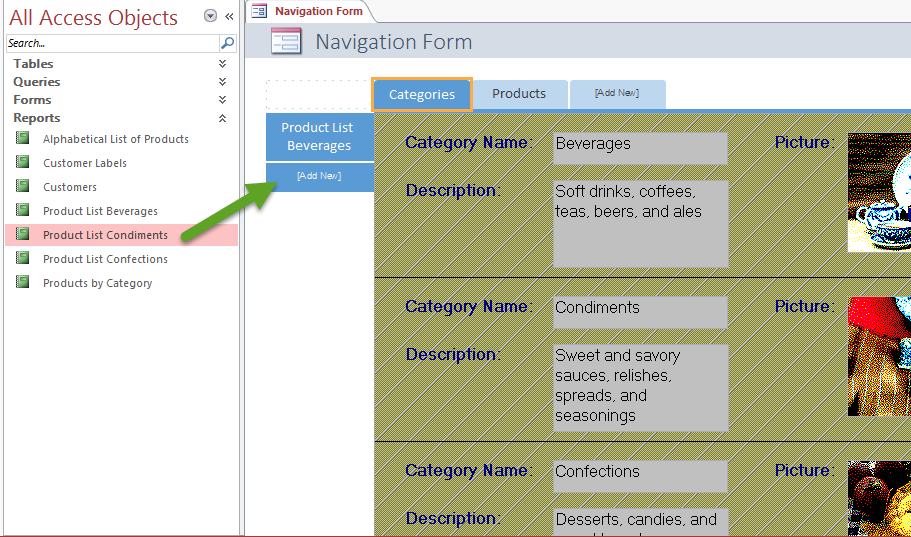The image size is (911, 537).
Task: Select the Categories tab
Action: point(421,94)
